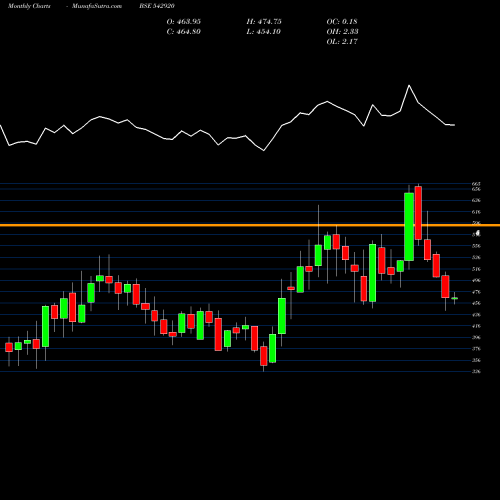Select the close value "C: 464.80"

[x=184, y=32]
